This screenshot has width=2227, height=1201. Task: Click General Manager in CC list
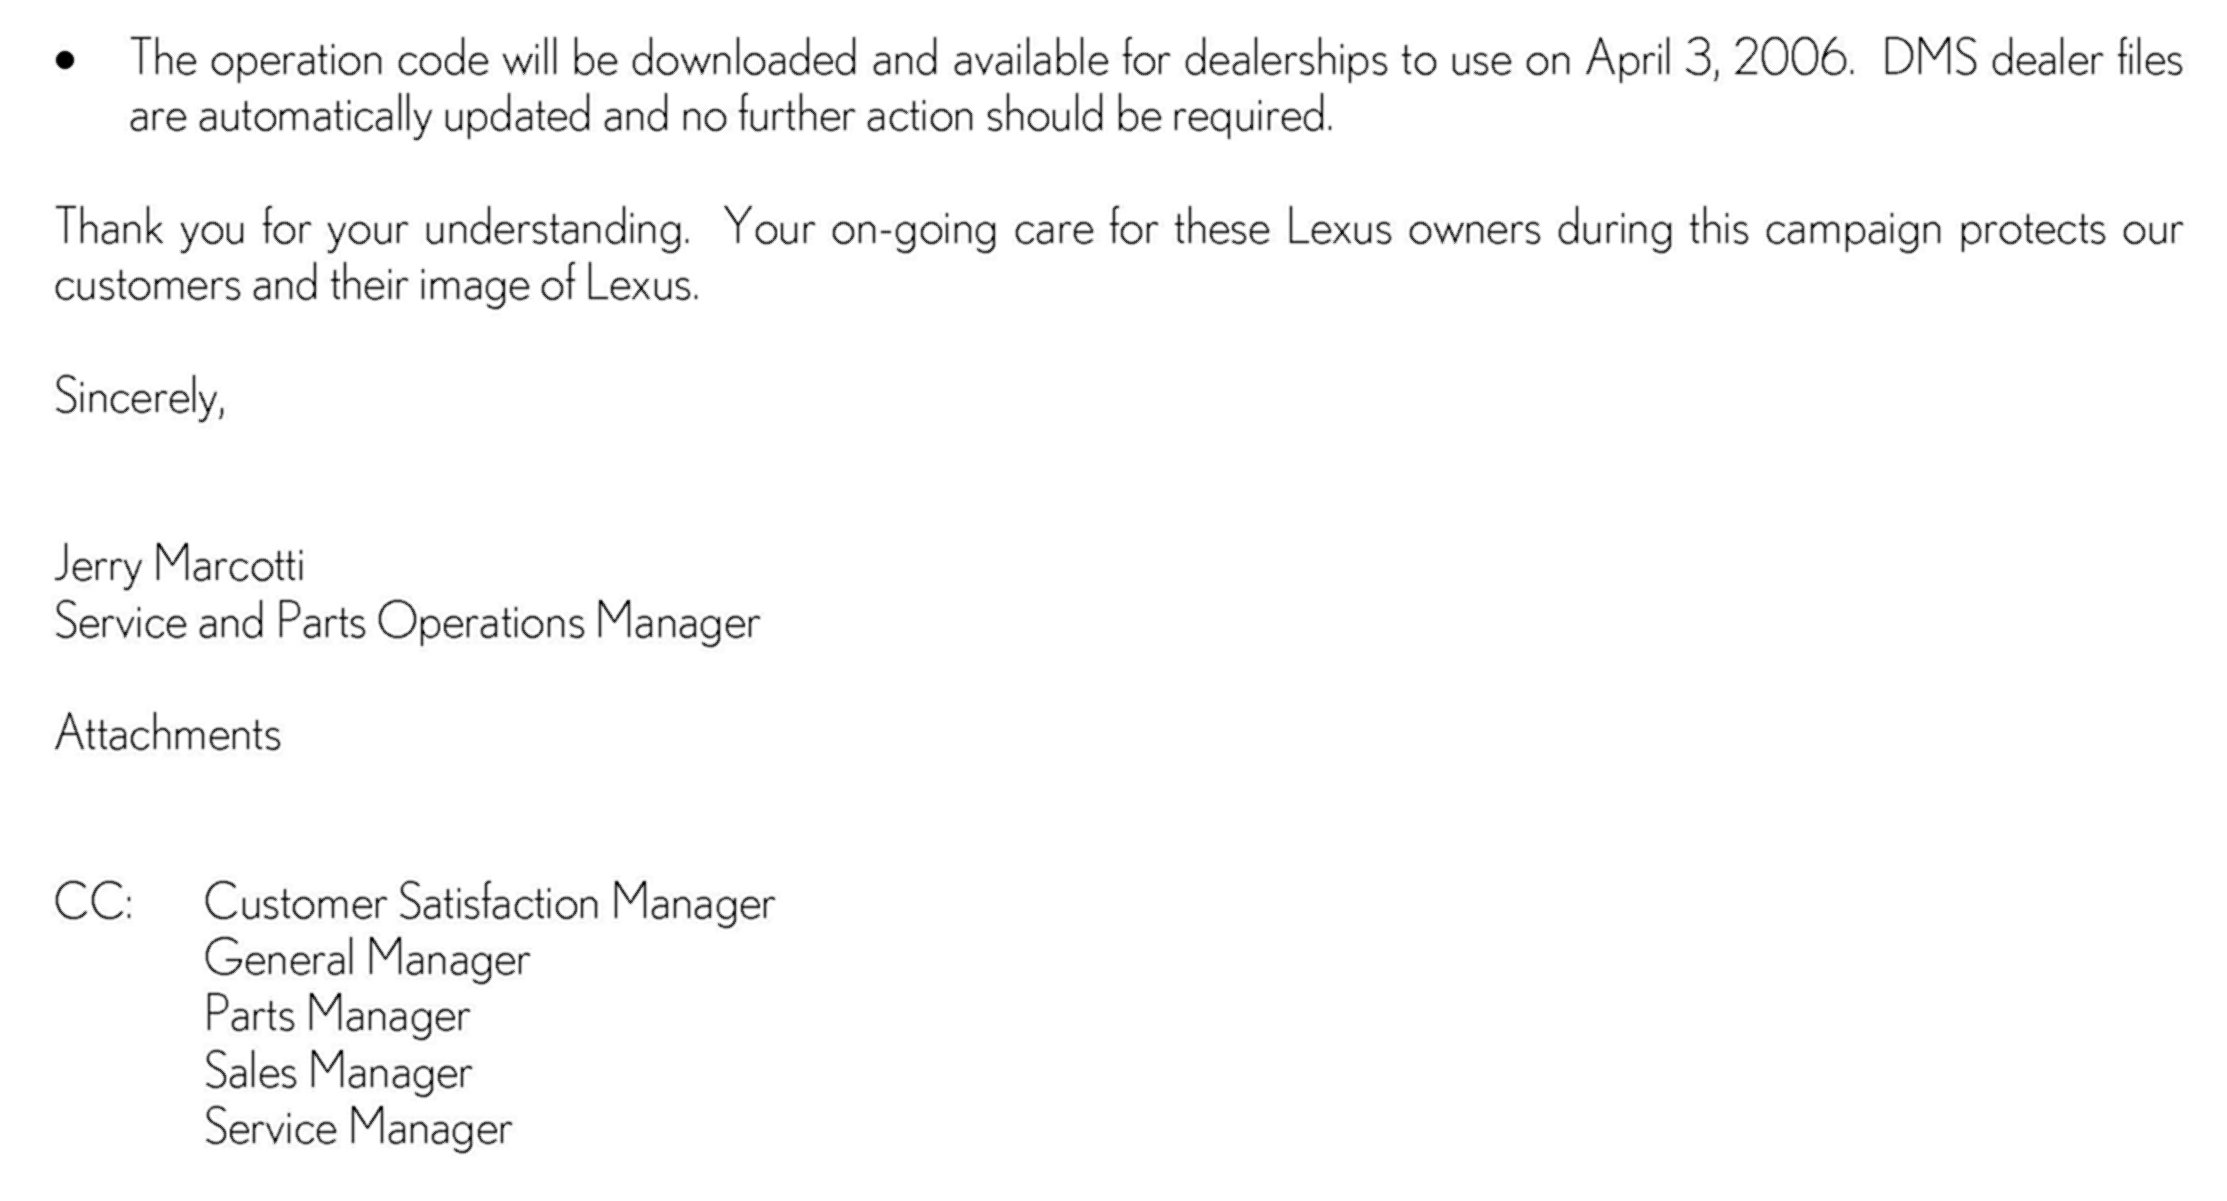(x=367, y=959)
